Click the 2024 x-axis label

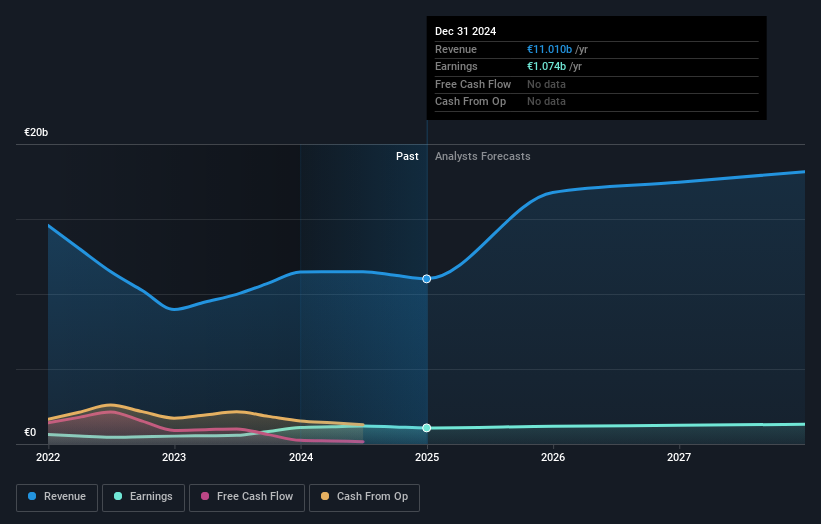click(301, 458)
